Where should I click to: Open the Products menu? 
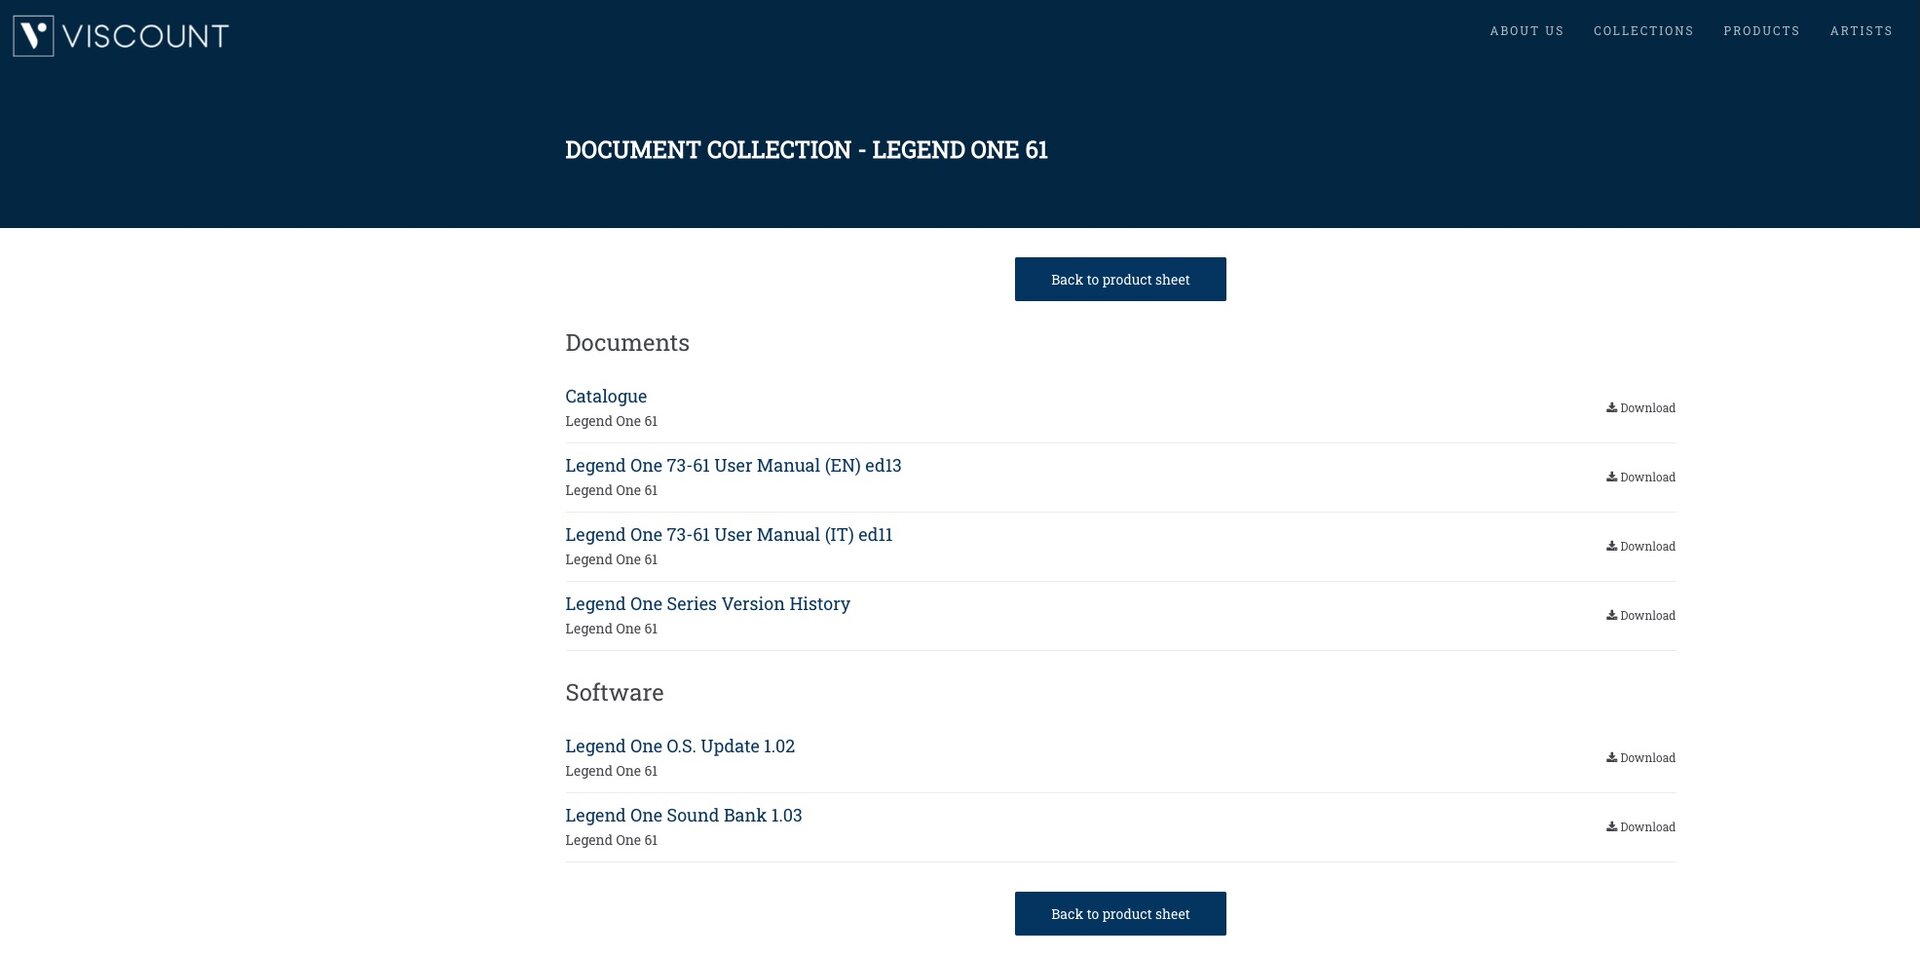point(1761,31)
